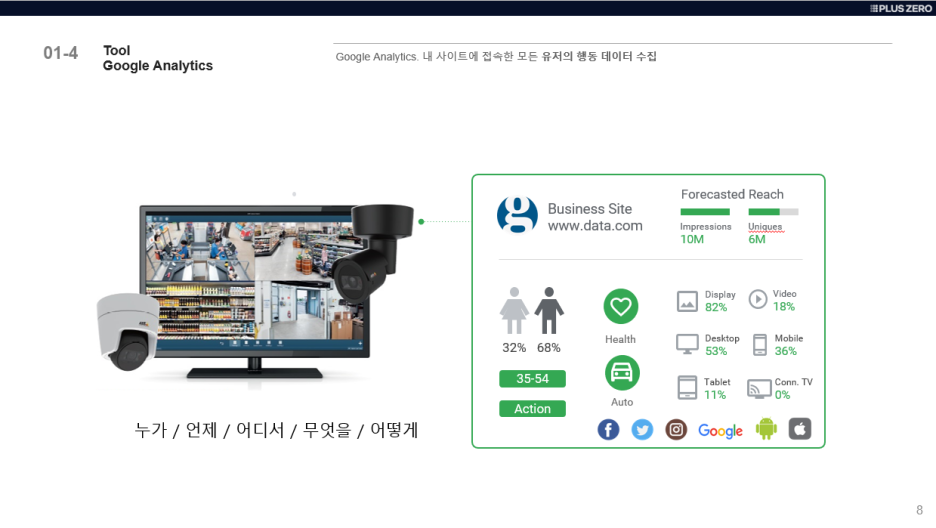Viewport: 936px width, 528px height.
Task: Click the Conn. TV 0% value
Action: click(782, 395)
